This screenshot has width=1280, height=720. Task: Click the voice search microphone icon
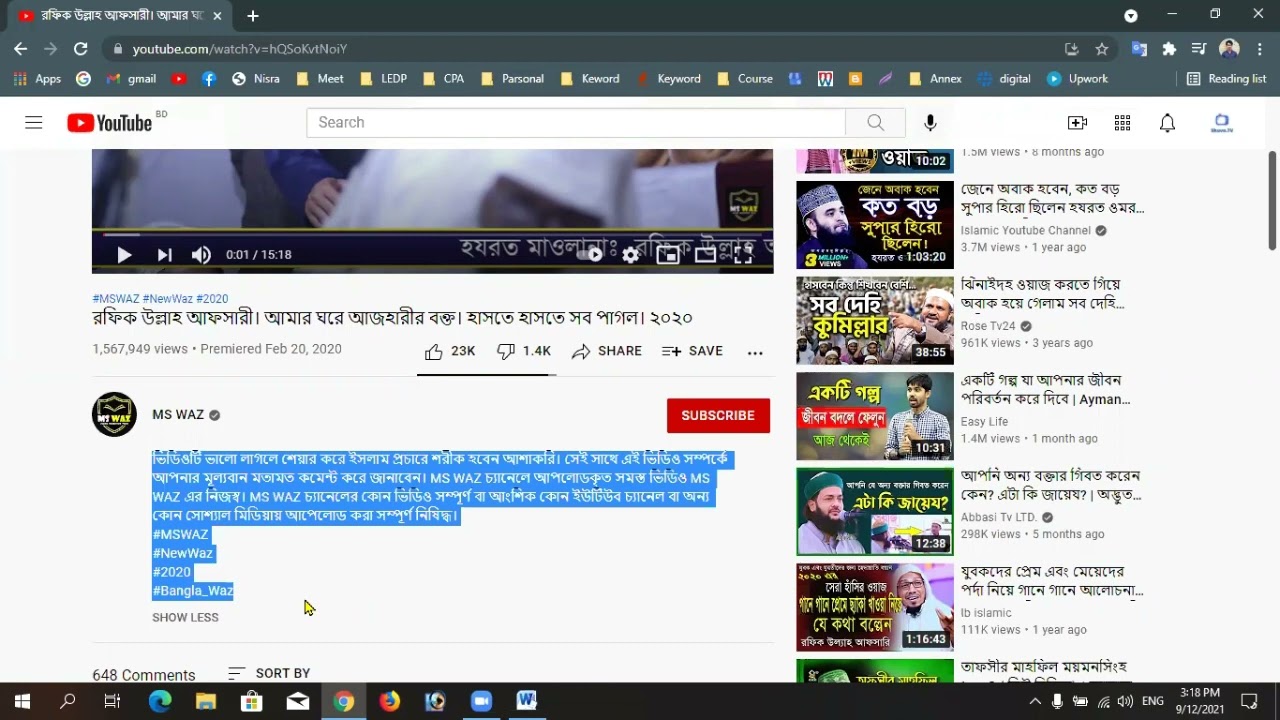tap(930, 122)
